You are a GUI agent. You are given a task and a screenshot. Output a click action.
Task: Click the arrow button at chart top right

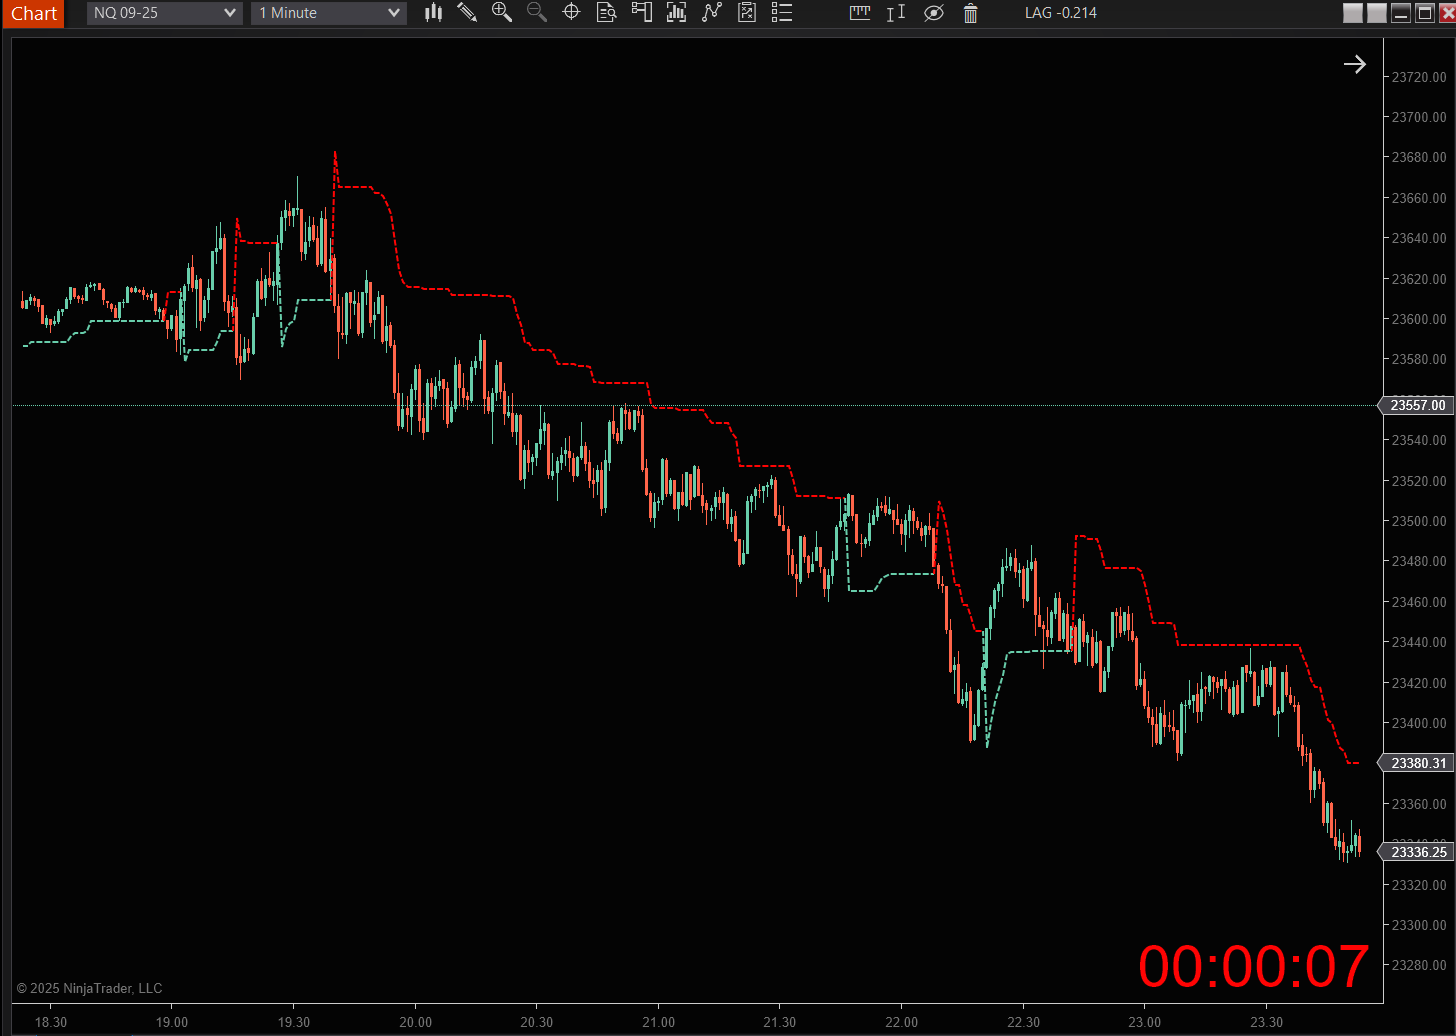[x=1354, y=65]
